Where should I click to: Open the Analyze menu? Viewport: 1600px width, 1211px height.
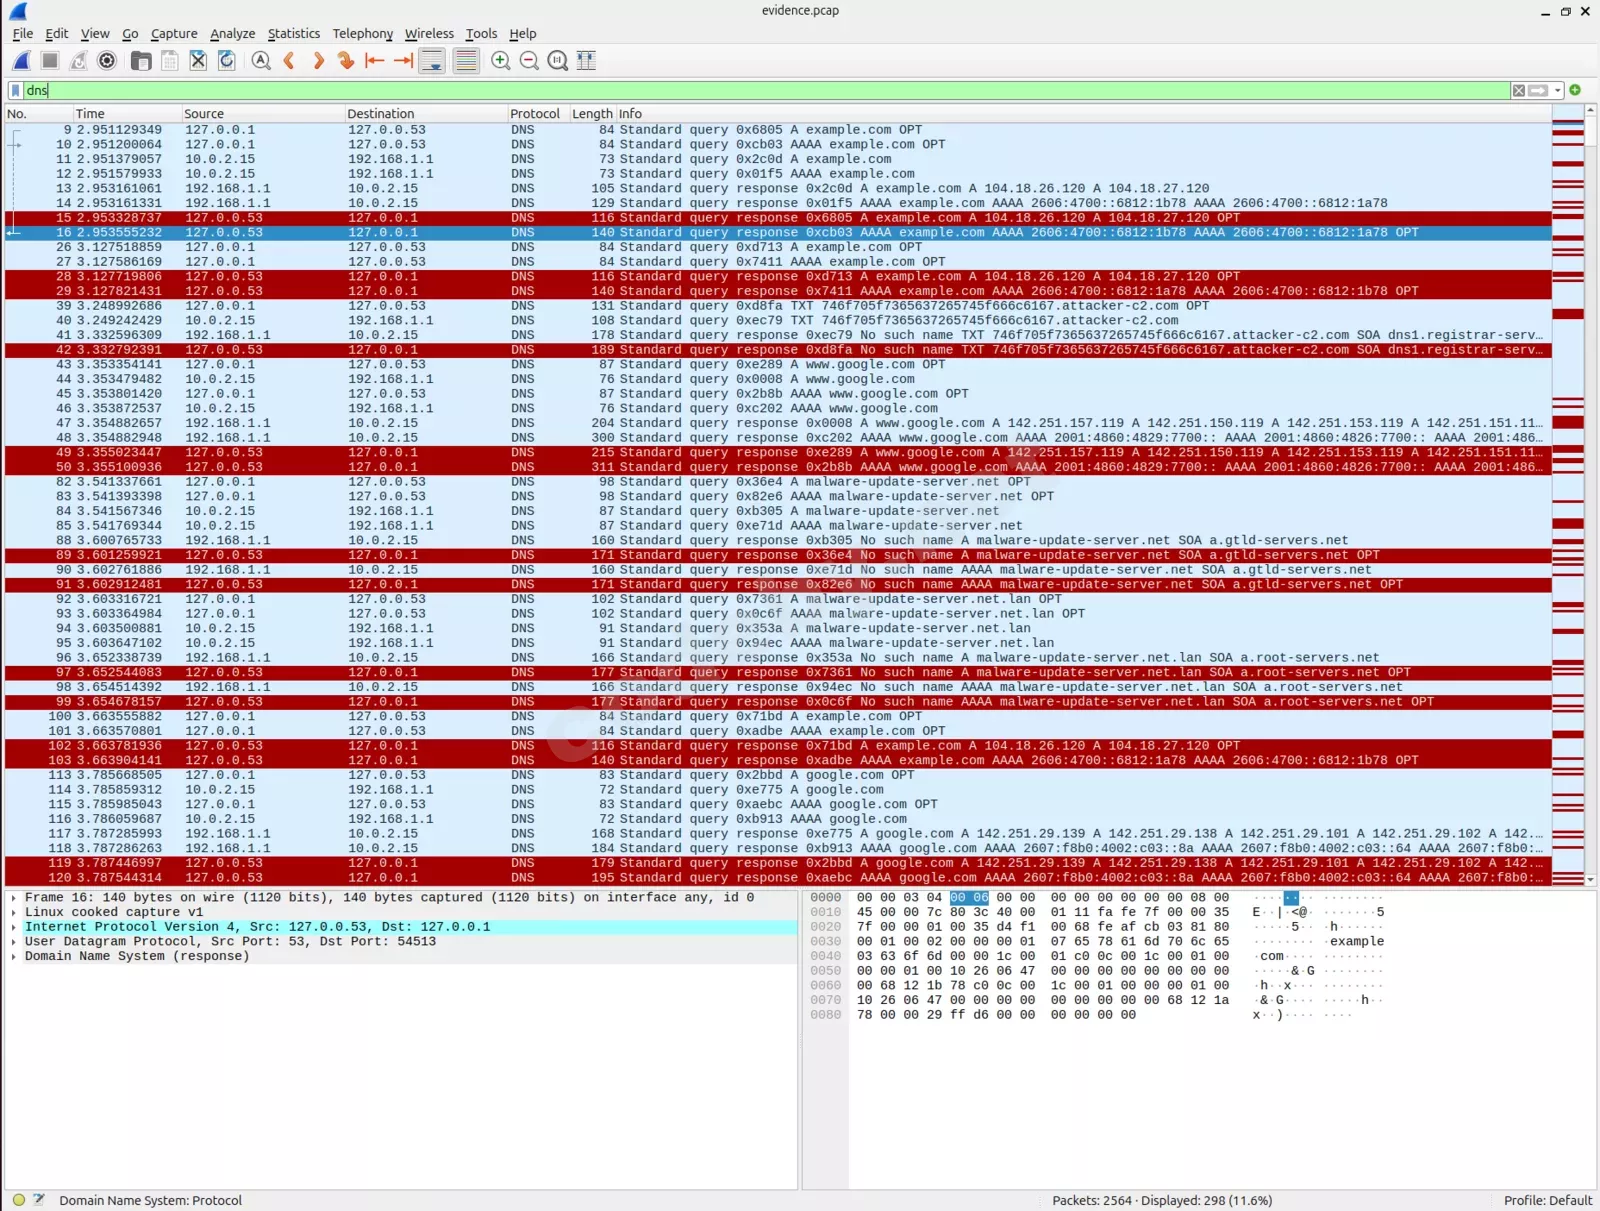232,33
